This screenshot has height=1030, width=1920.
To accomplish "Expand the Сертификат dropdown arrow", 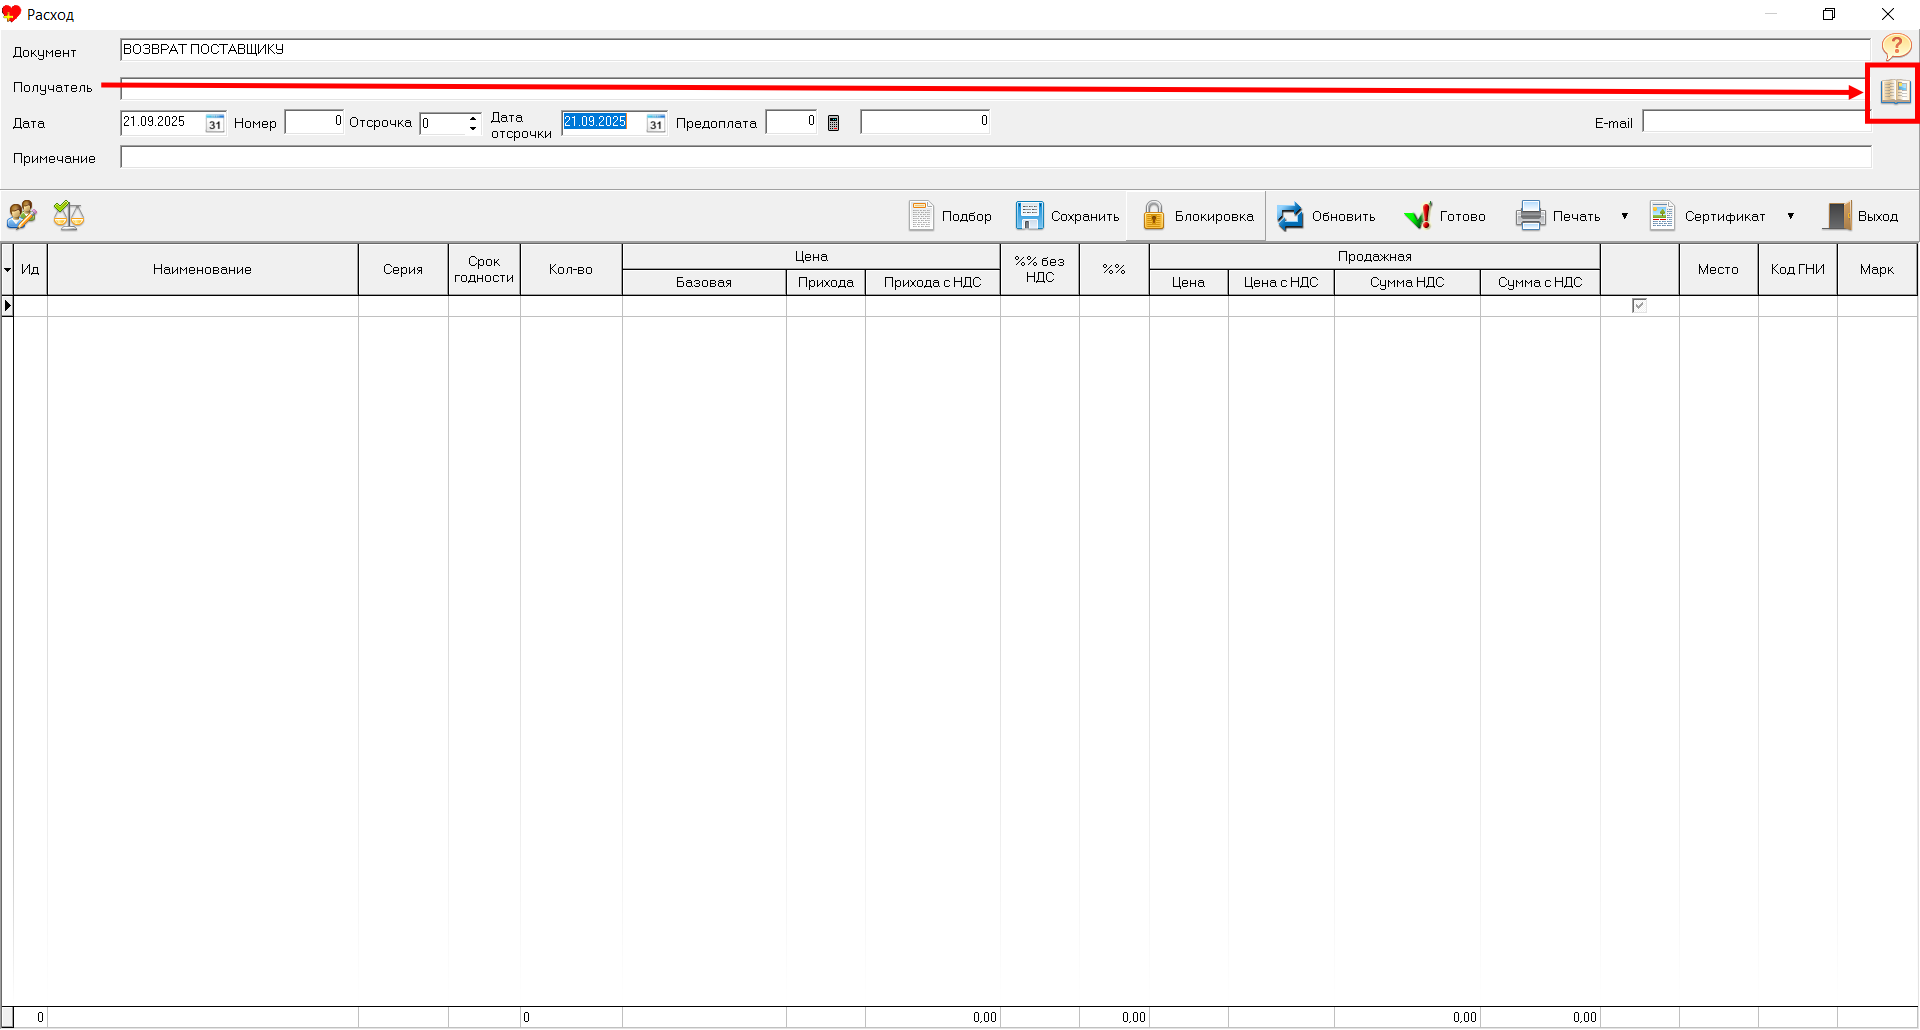I will (1790, 216).
